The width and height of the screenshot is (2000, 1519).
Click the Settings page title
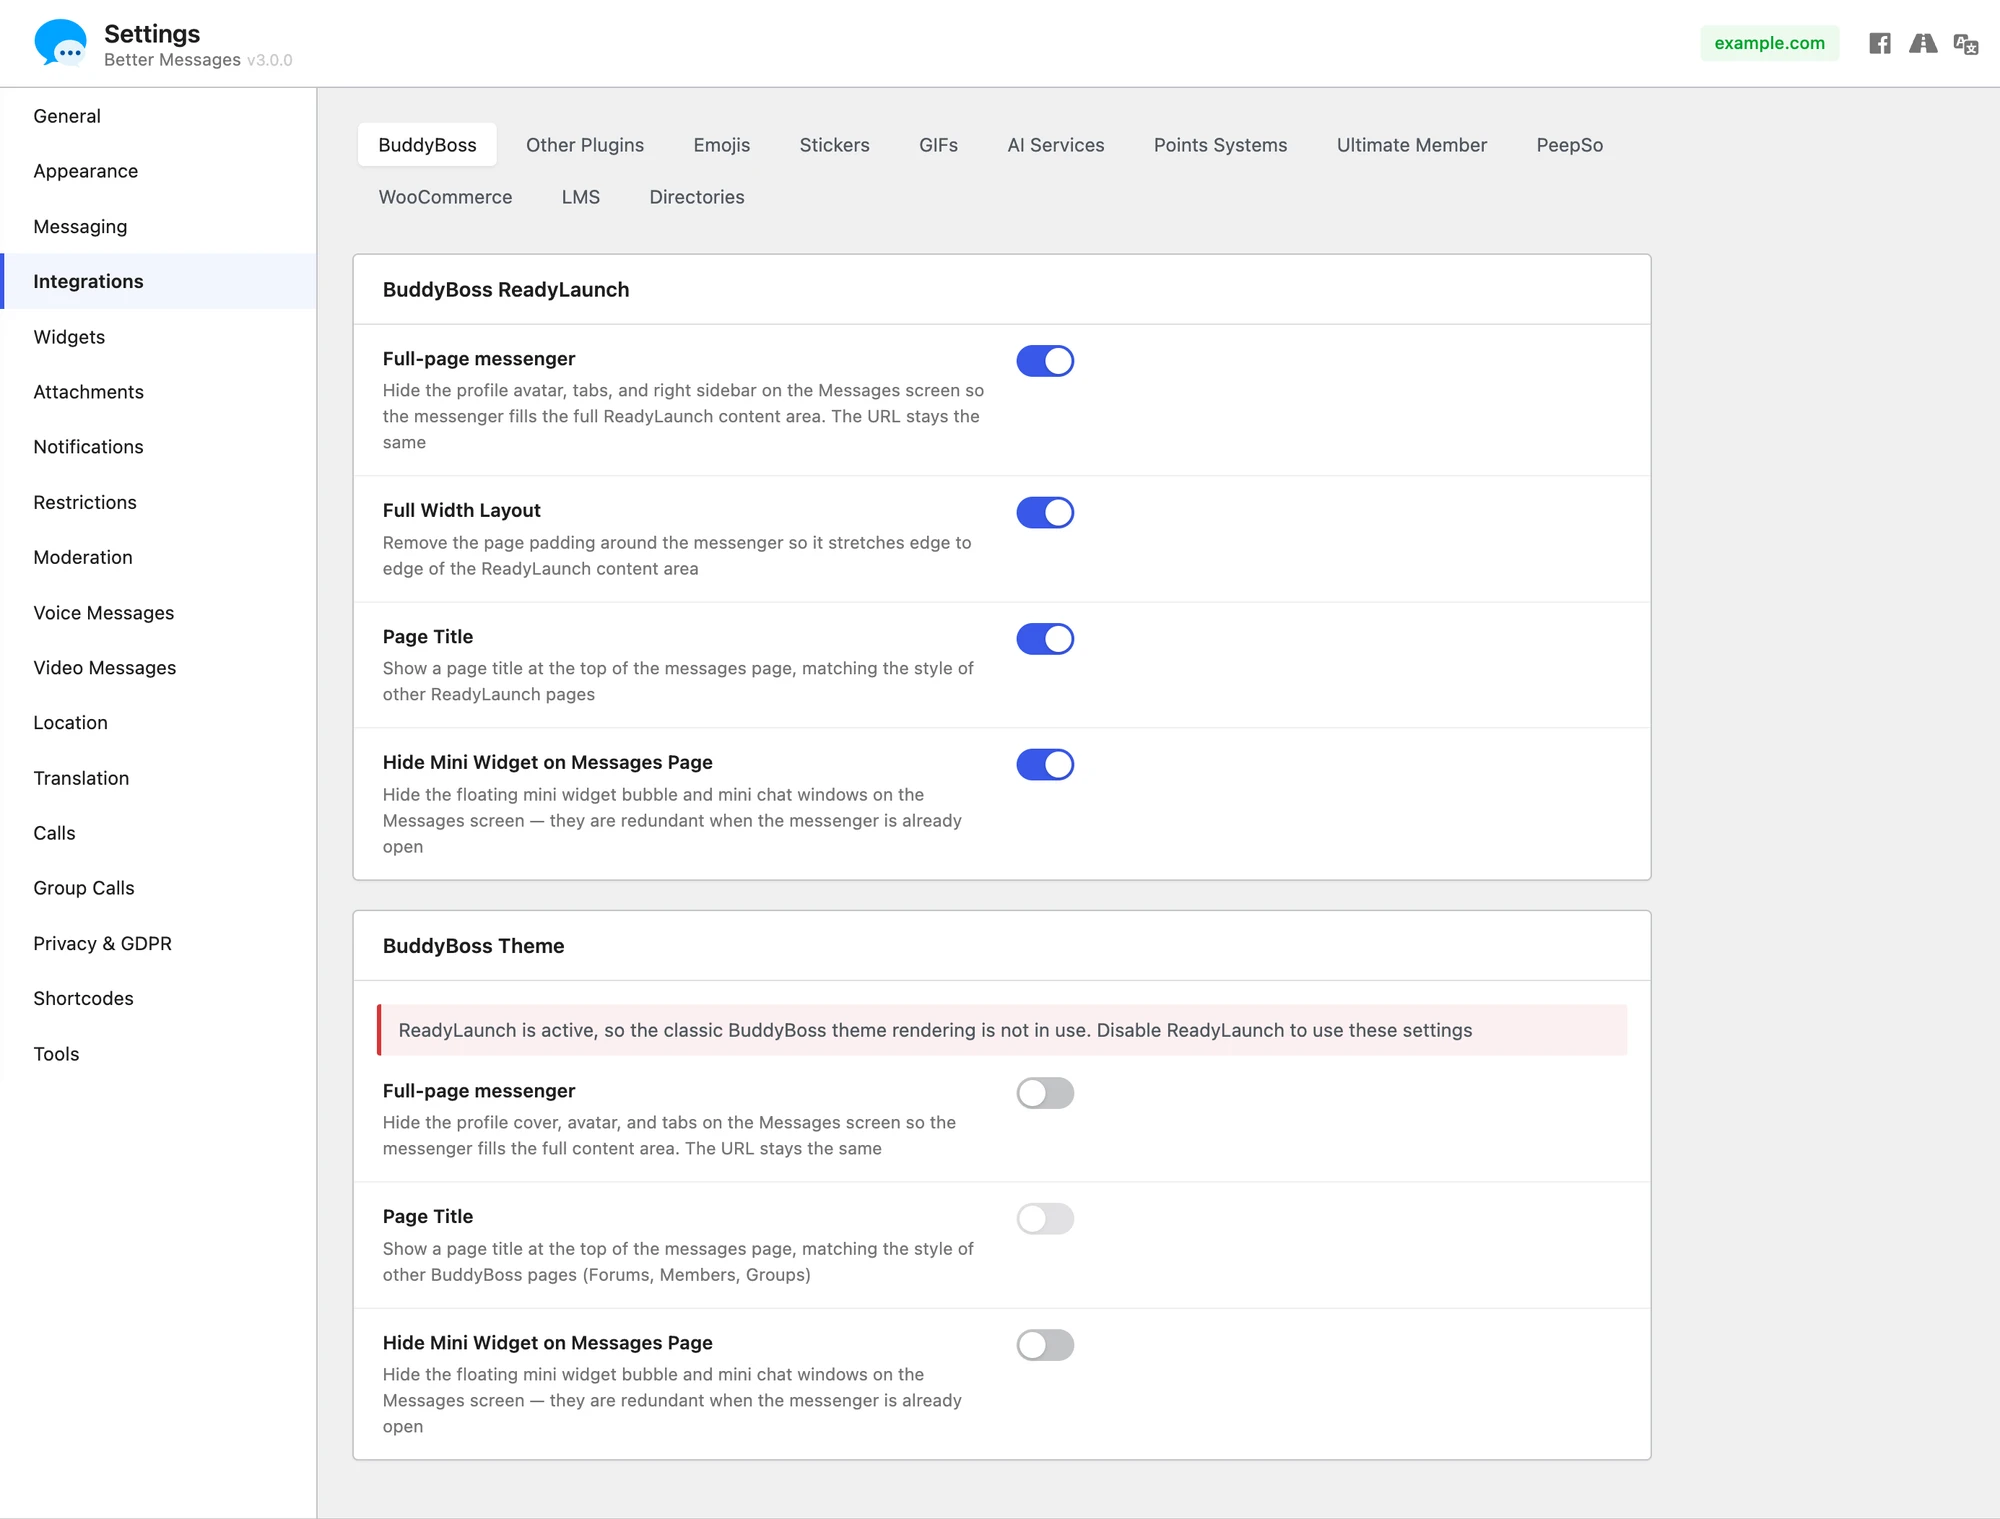152,34
